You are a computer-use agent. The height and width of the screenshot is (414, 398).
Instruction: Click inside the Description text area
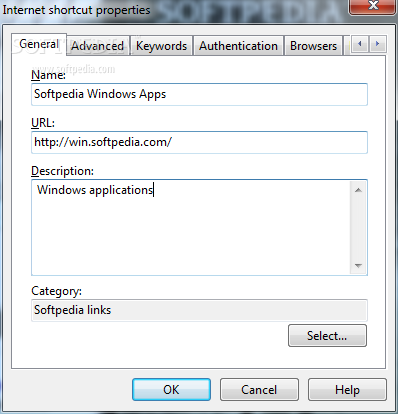pos(191,227)
